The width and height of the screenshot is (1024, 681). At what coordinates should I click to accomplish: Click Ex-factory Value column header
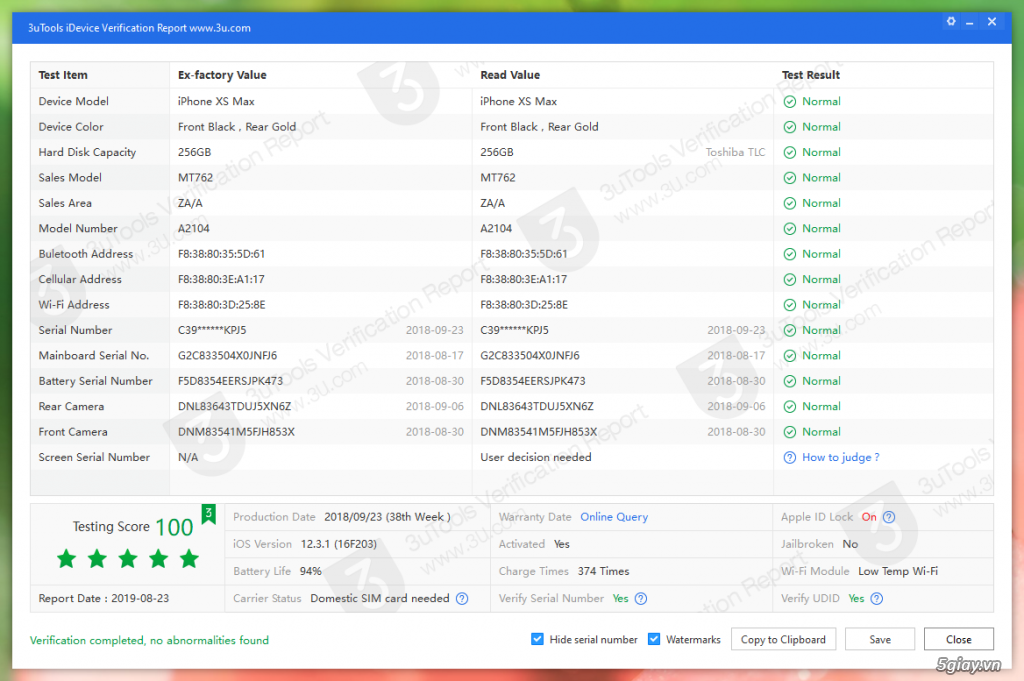coord(222,75)
